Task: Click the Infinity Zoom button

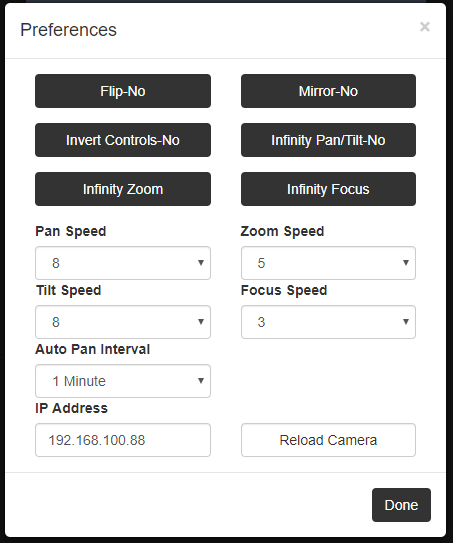Action: click(x=123, y=189)
